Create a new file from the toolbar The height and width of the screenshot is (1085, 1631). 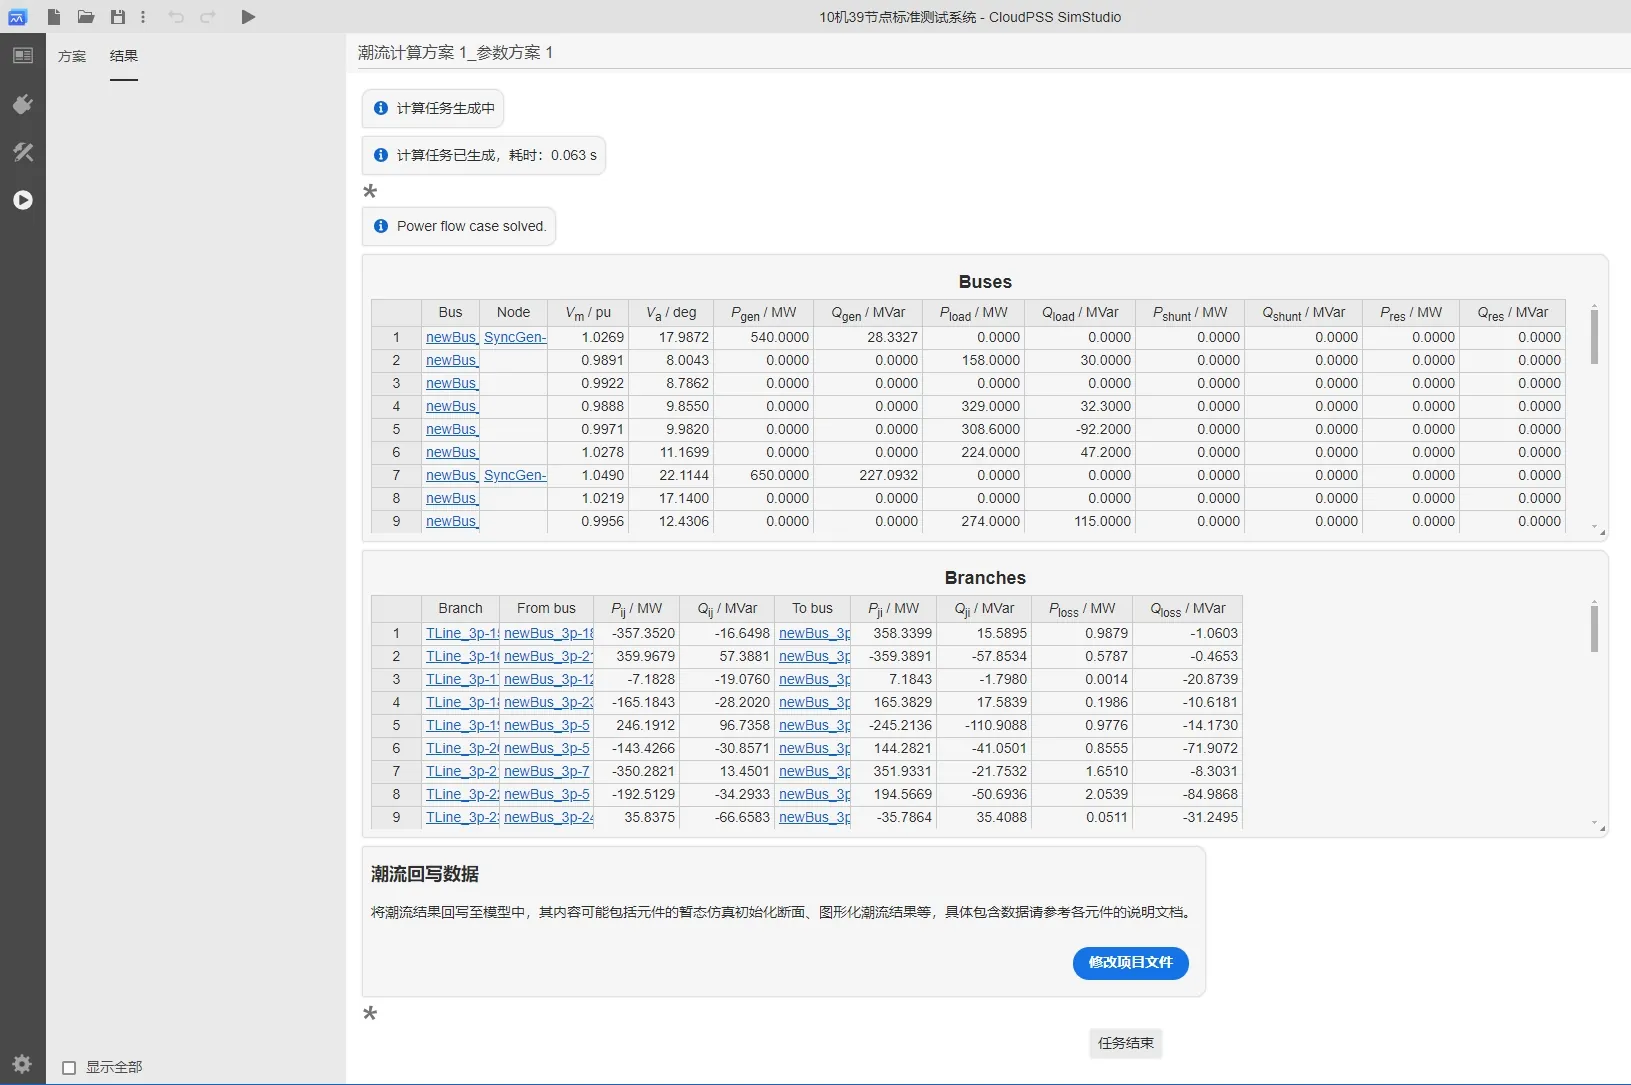tap(54, 17)
